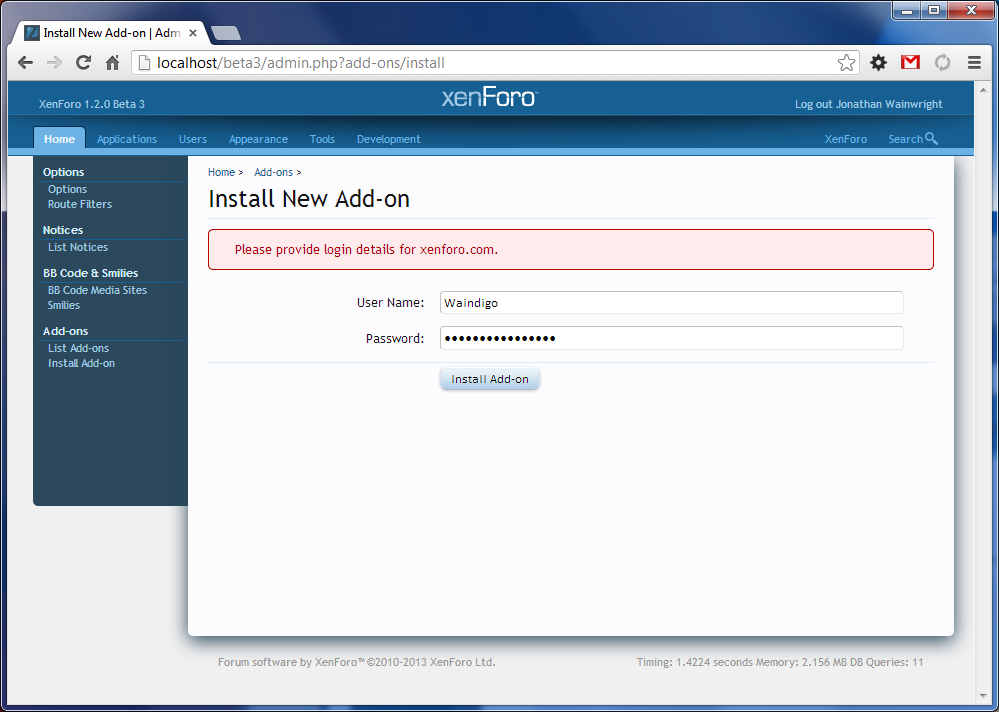Click the Forum software by XenForo footer text

point(357,662)
